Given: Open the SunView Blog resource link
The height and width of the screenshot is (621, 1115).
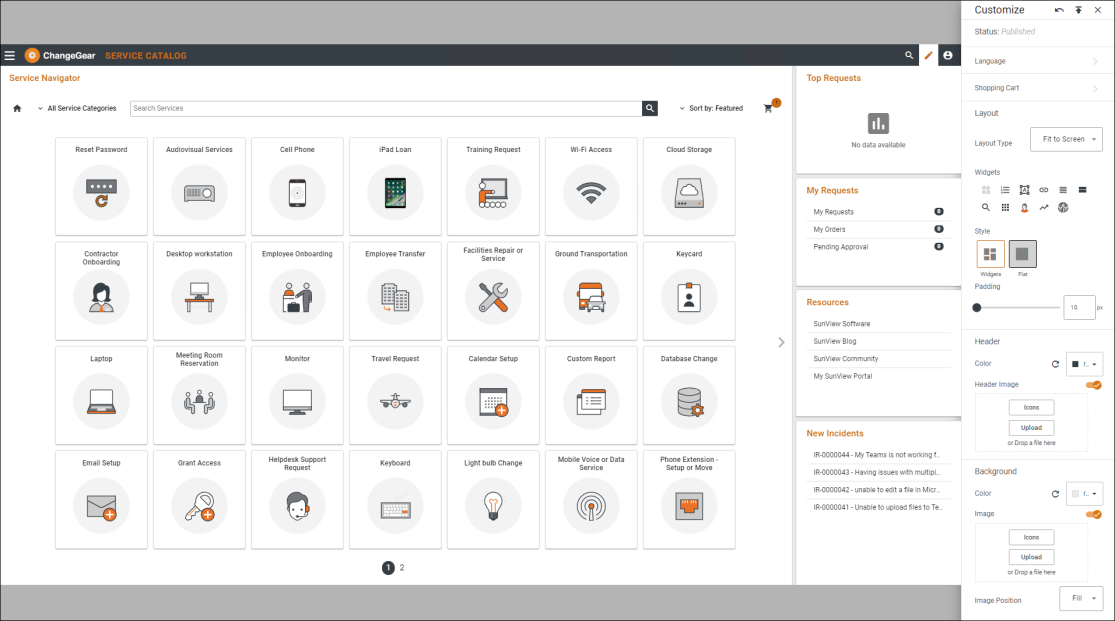Looking at the screenshot, I should pyautogui.click(x=835, y=341).
